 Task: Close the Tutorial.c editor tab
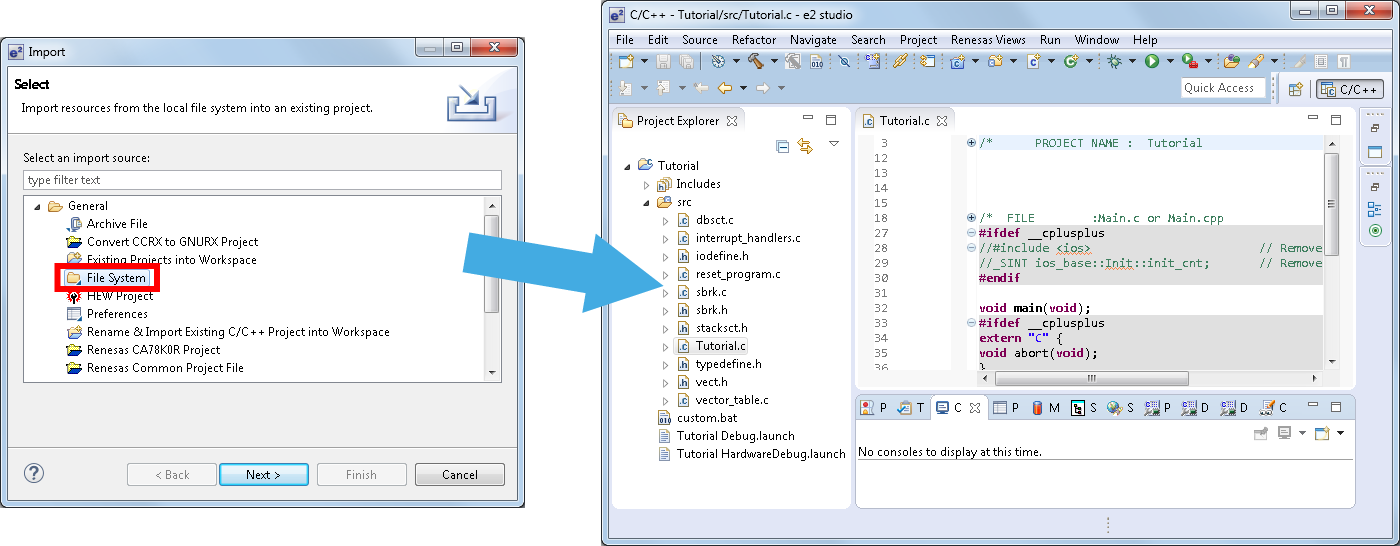coord(941,121)
